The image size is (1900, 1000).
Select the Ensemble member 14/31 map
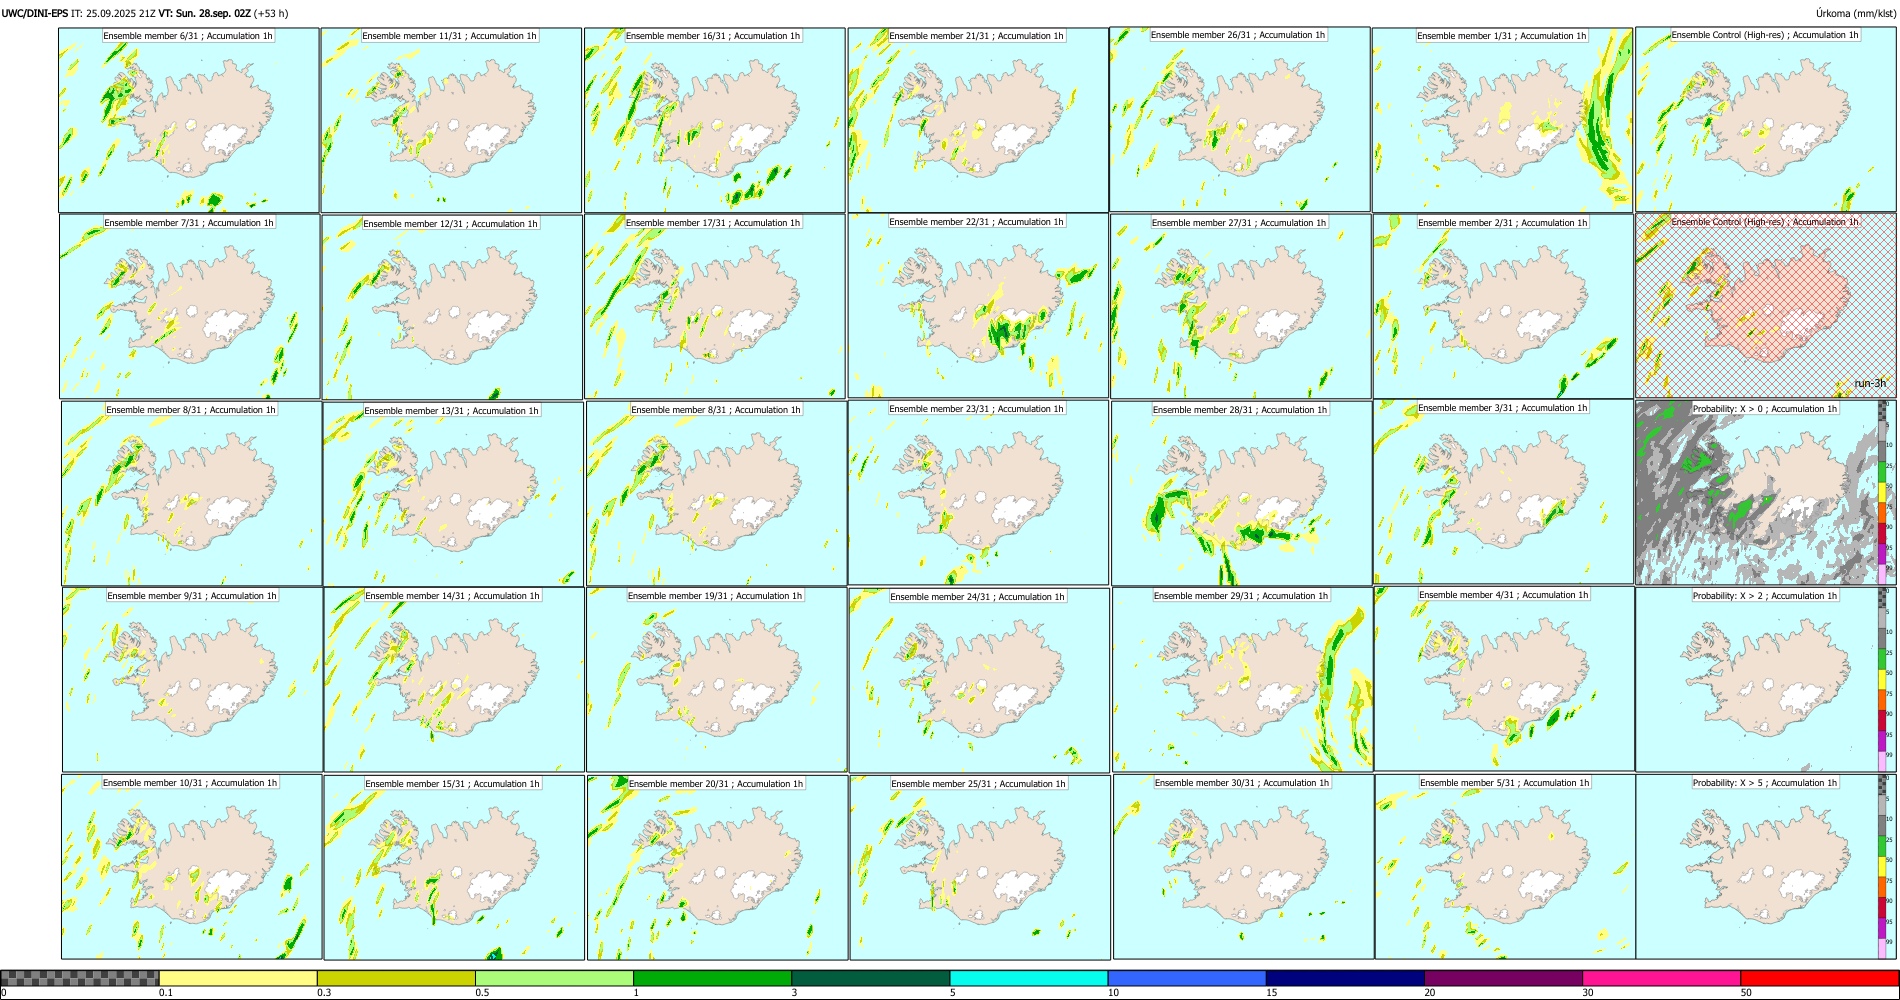pos(454,680)
